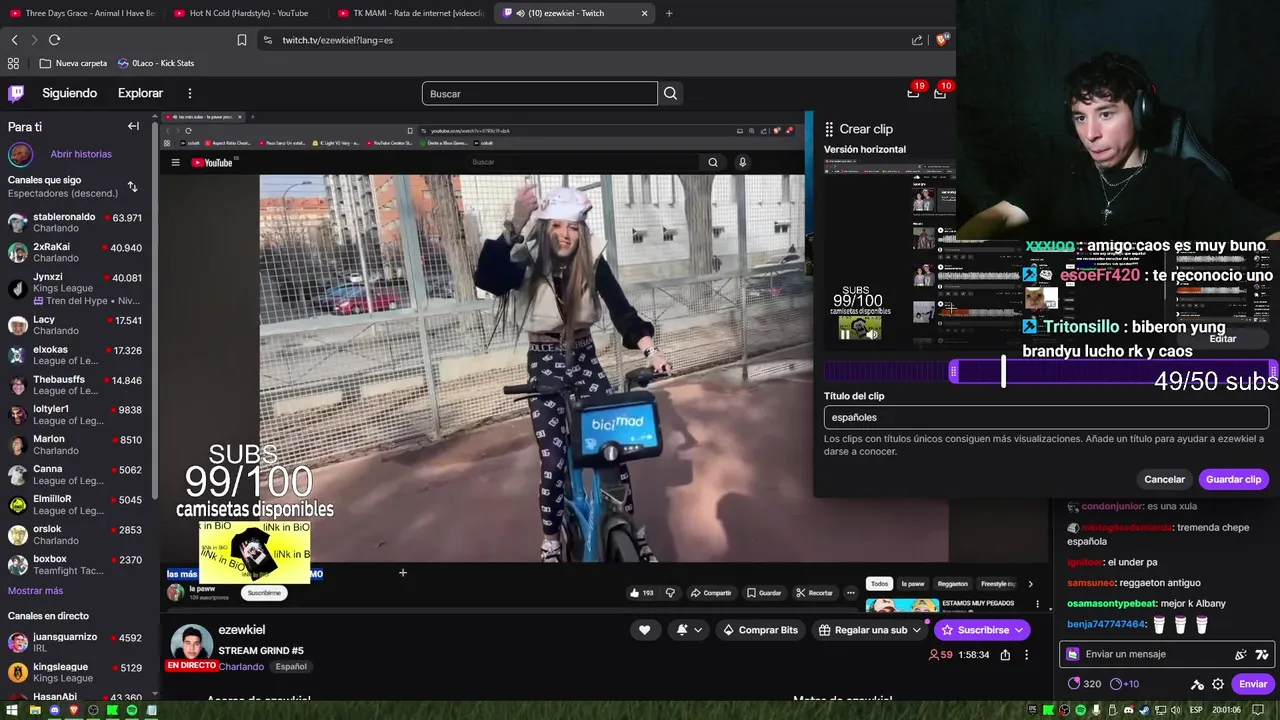Viewport: 1280px width, 720px height.
Task: Expand more YouTube category chips arrow
Action: click(x=1030, y=584)
